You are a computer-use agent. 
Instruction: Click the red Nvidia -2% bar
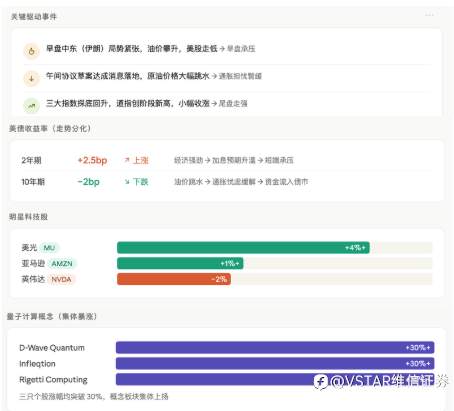[174, 279]
